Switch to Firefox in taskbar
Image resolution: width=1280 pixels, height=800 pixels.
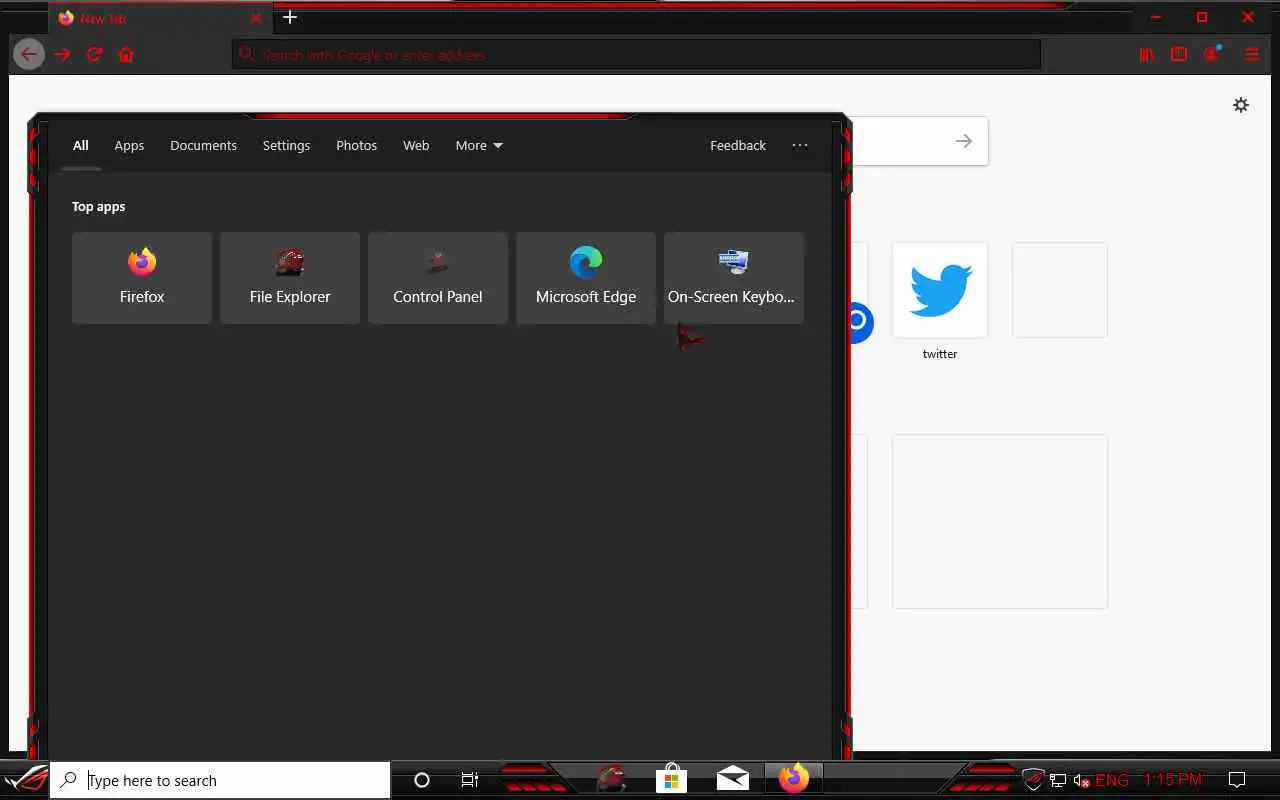click(x=794, y=779)
